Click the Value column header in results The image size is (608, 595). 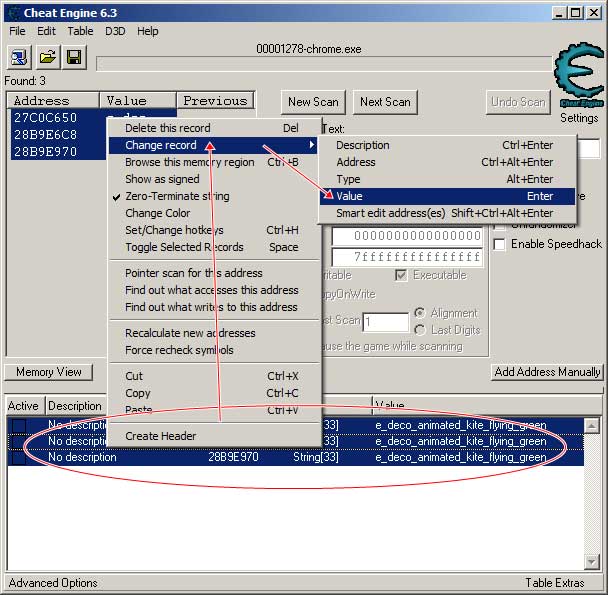tap(138, 100)
